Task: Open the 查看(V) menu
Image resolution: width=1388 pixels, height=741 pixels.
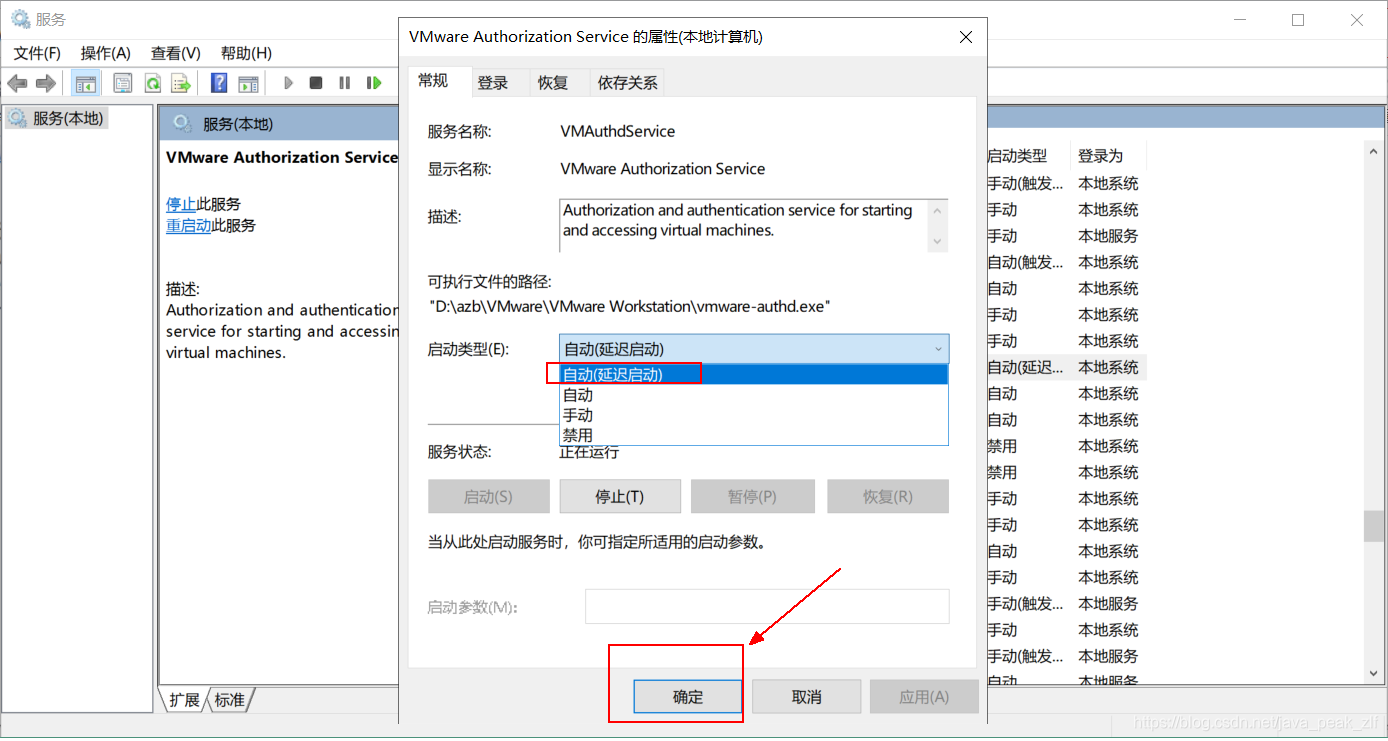Action: [176, 53]
